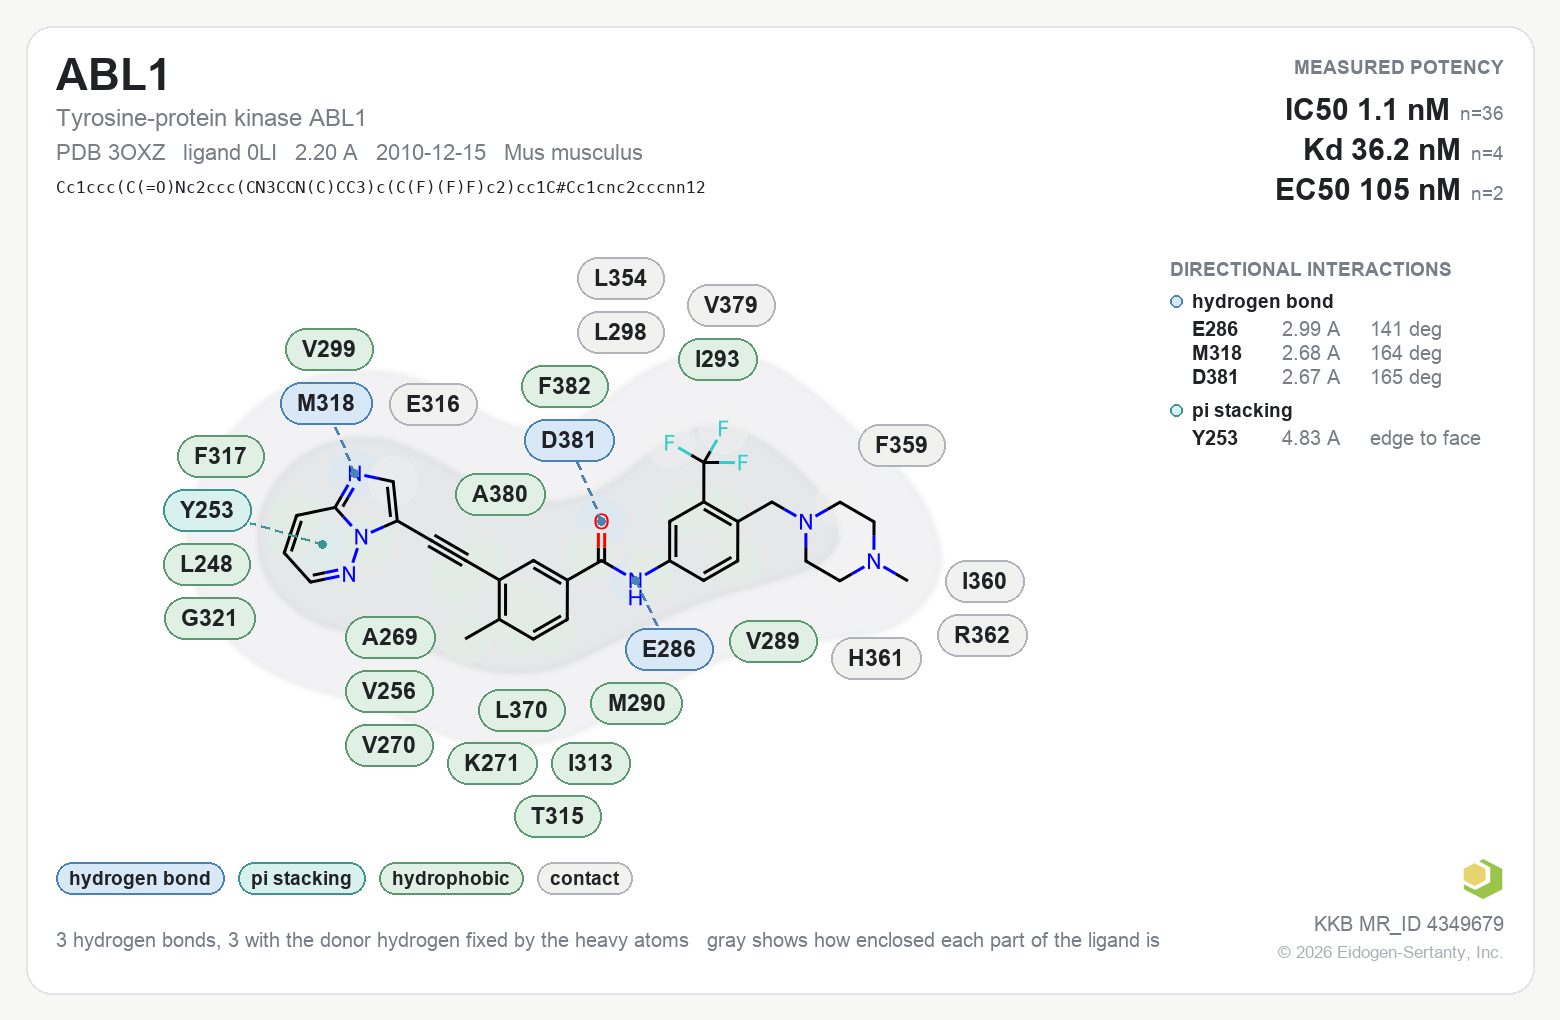Click the pi stacking legend marker circle
This screenshot has height=1020, width=1560.
click(1176, 411)
